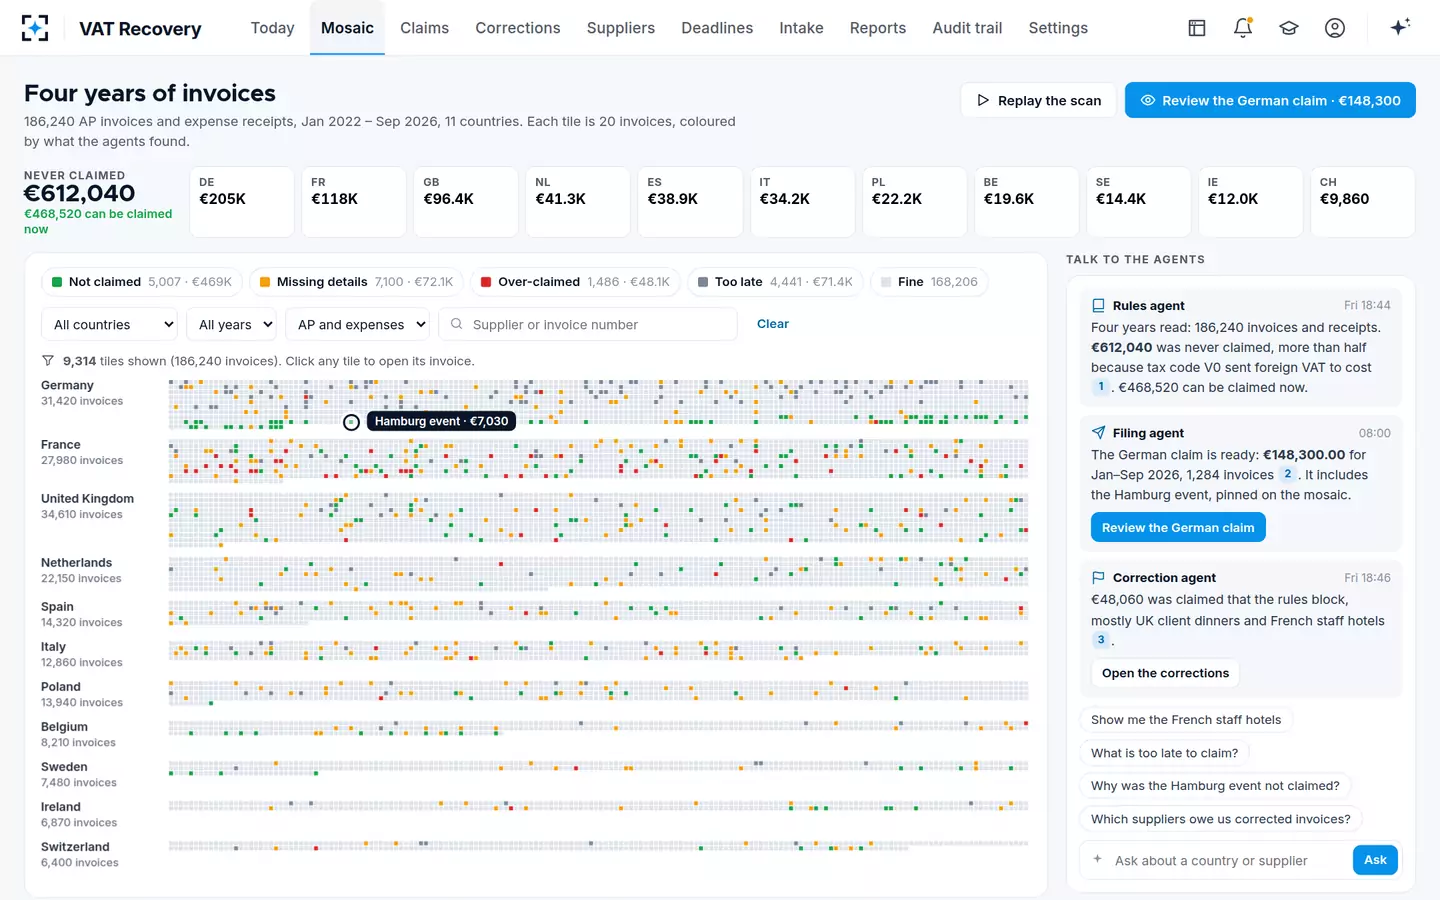
Task: Toggle the Too late legend filter
Action: 775,282
